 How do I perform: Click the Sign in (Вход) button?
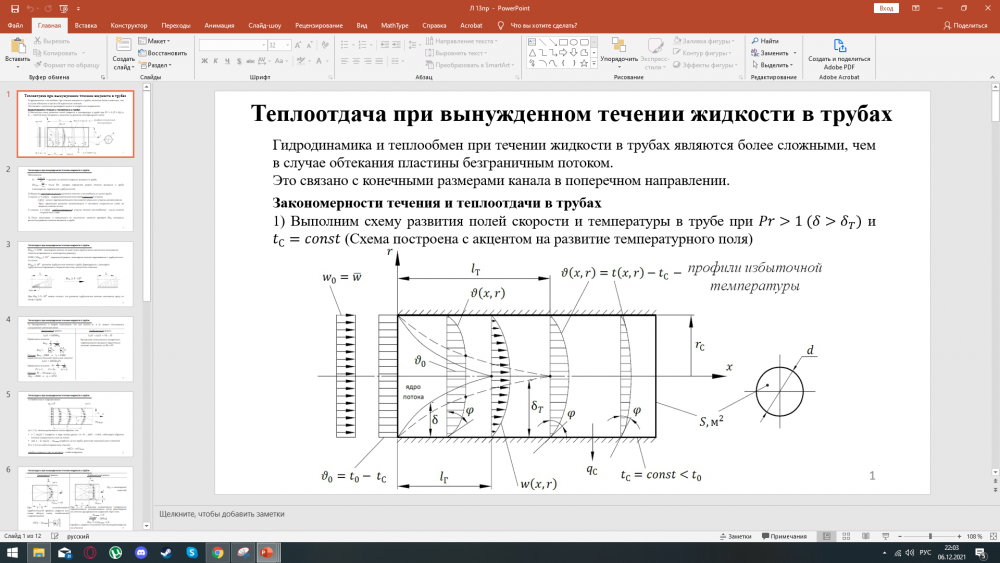[x=886, y=8]
